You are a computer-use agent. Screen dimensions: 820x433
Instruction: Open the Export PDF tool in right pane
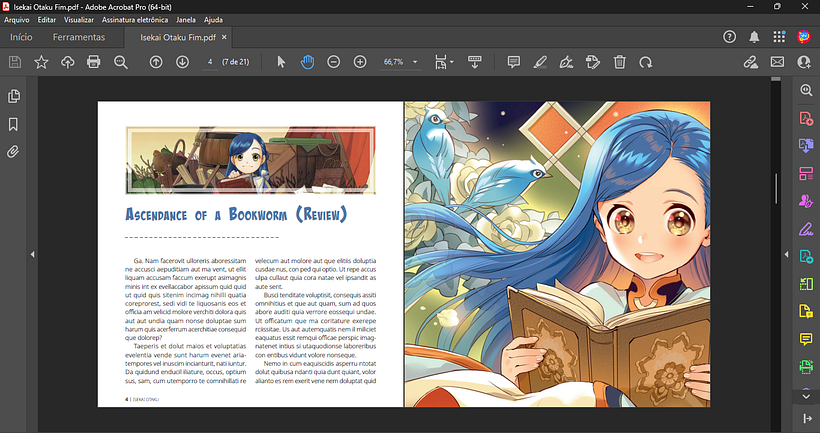click(806, 145)
